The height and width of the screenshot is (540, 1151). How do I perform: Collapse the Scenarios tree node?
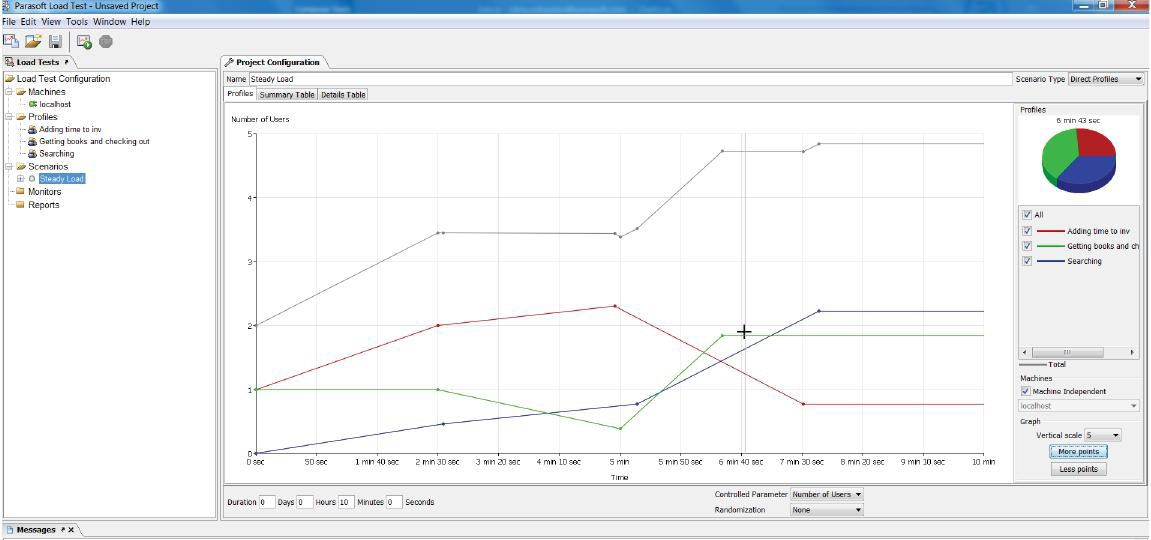tap(9, 167)
